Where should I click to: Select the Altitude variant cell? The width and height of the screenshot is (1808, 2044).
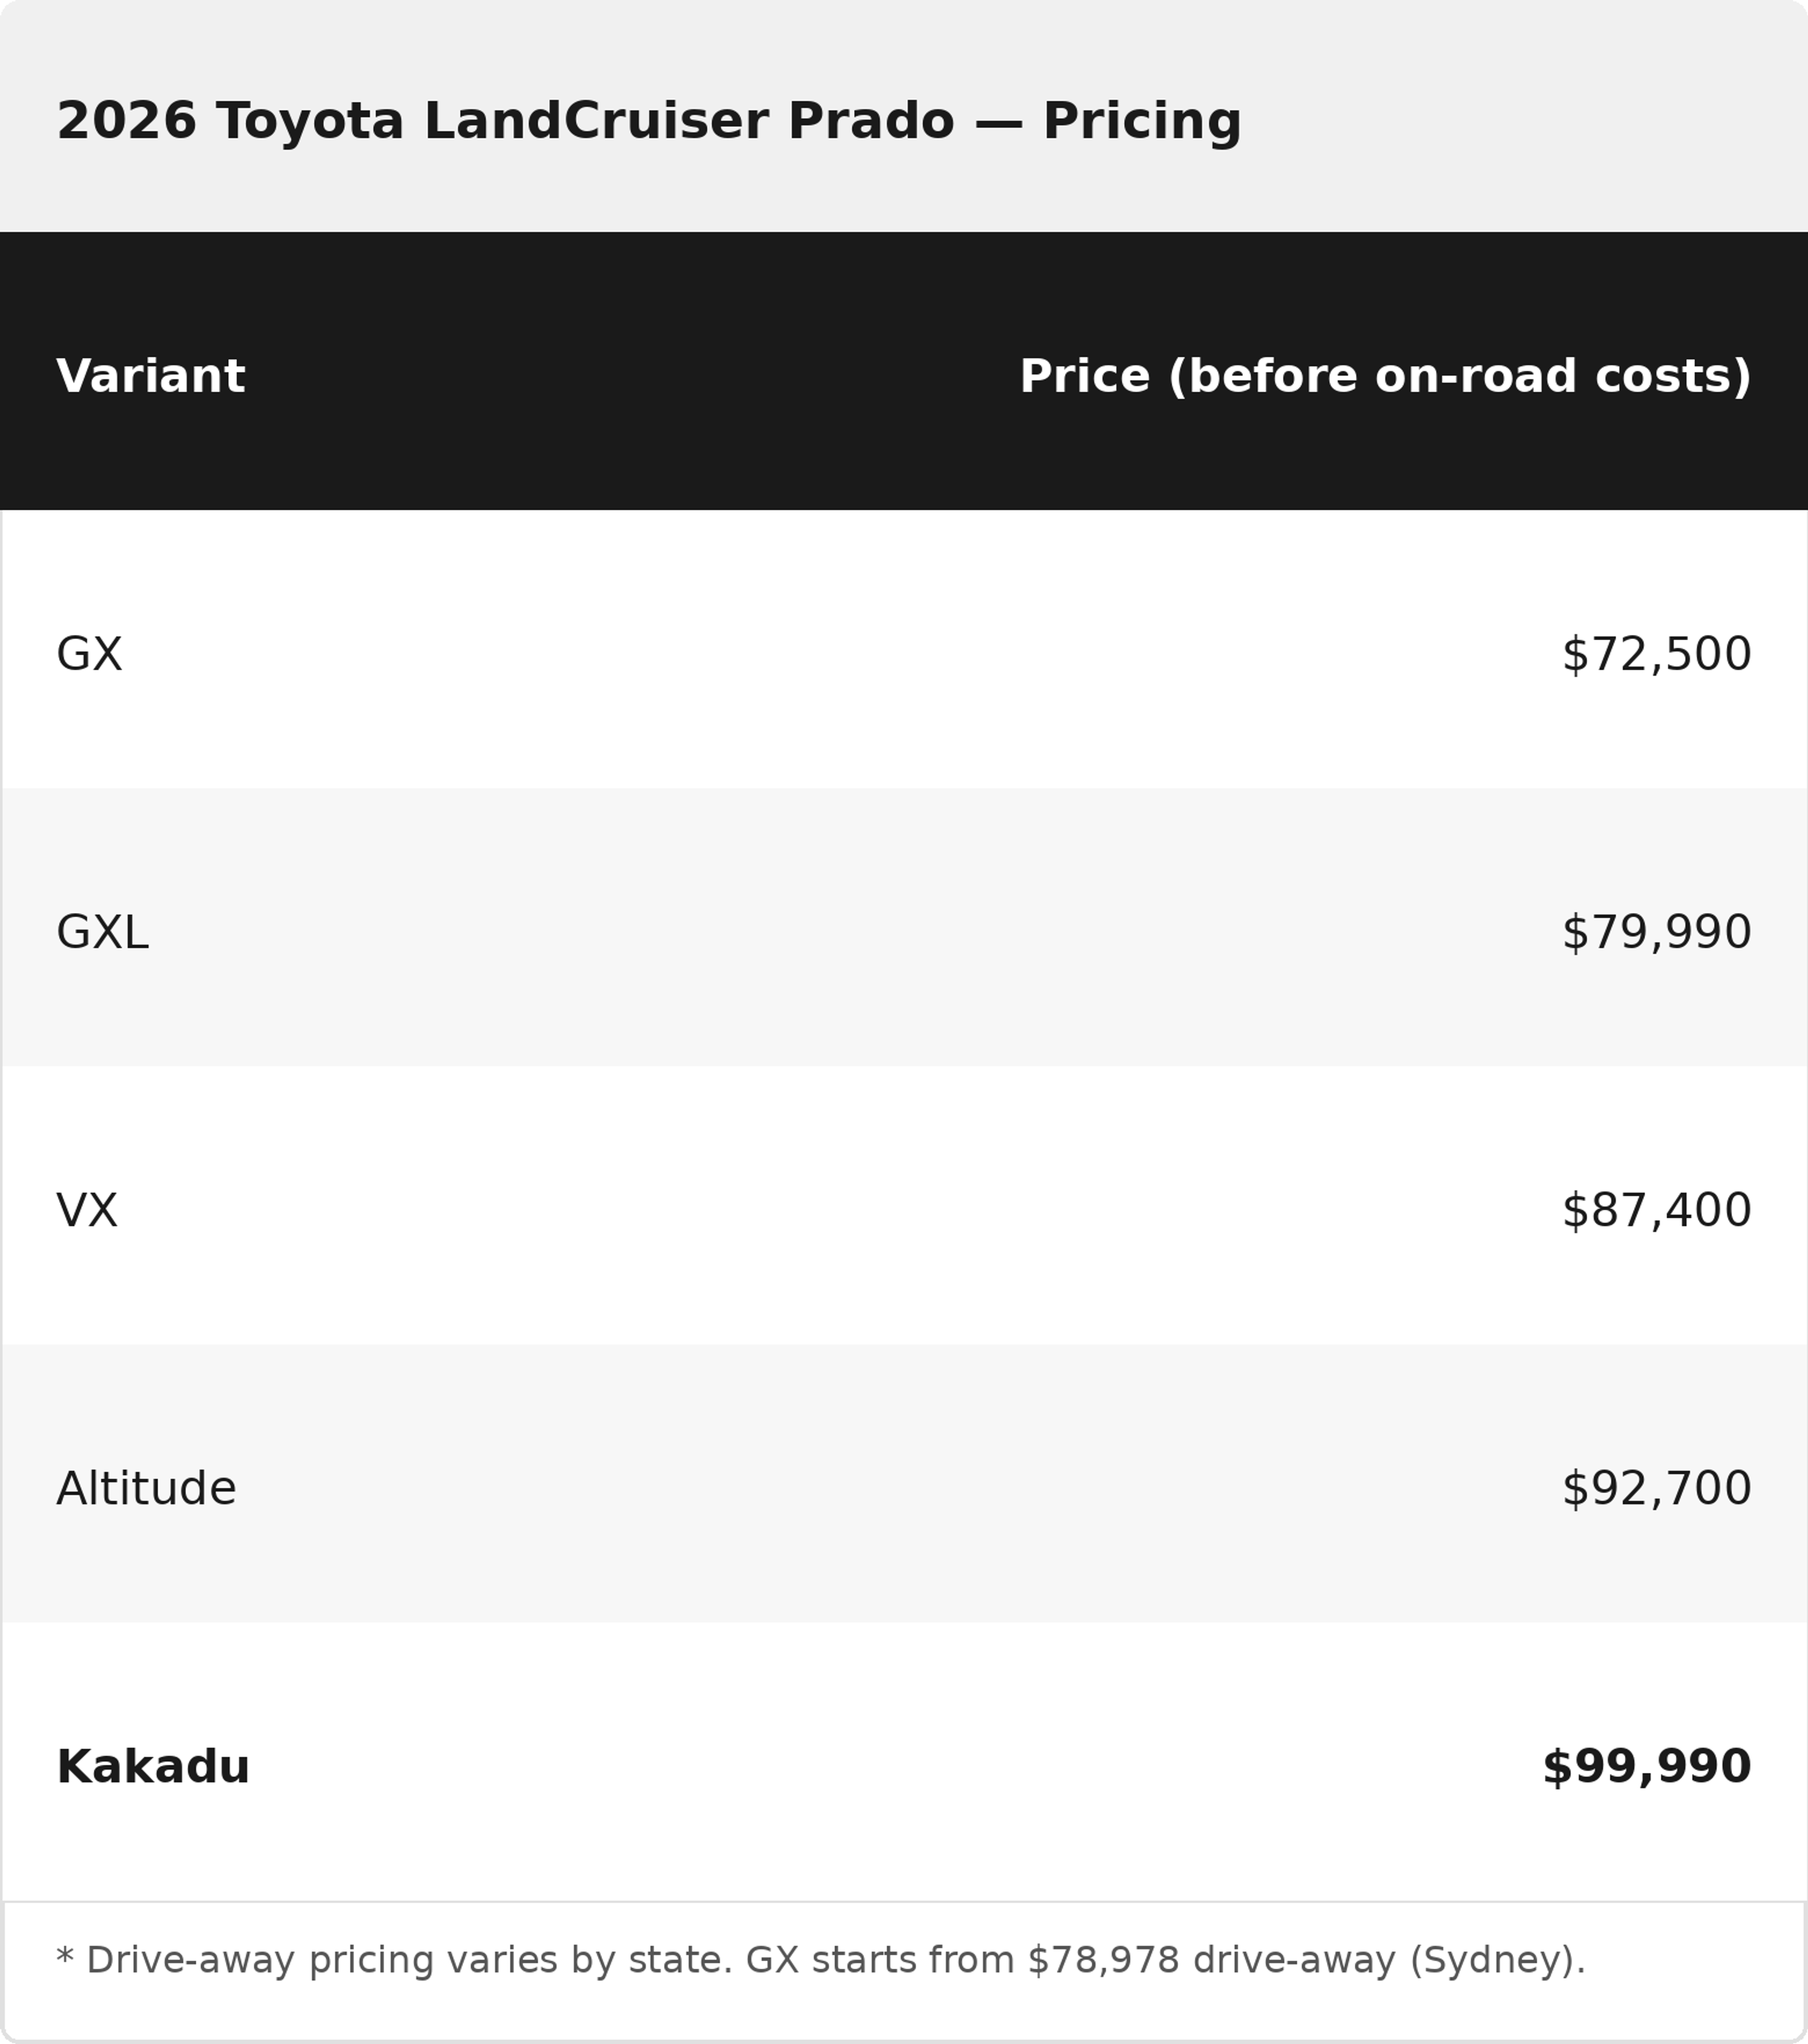coord(146,1488)
